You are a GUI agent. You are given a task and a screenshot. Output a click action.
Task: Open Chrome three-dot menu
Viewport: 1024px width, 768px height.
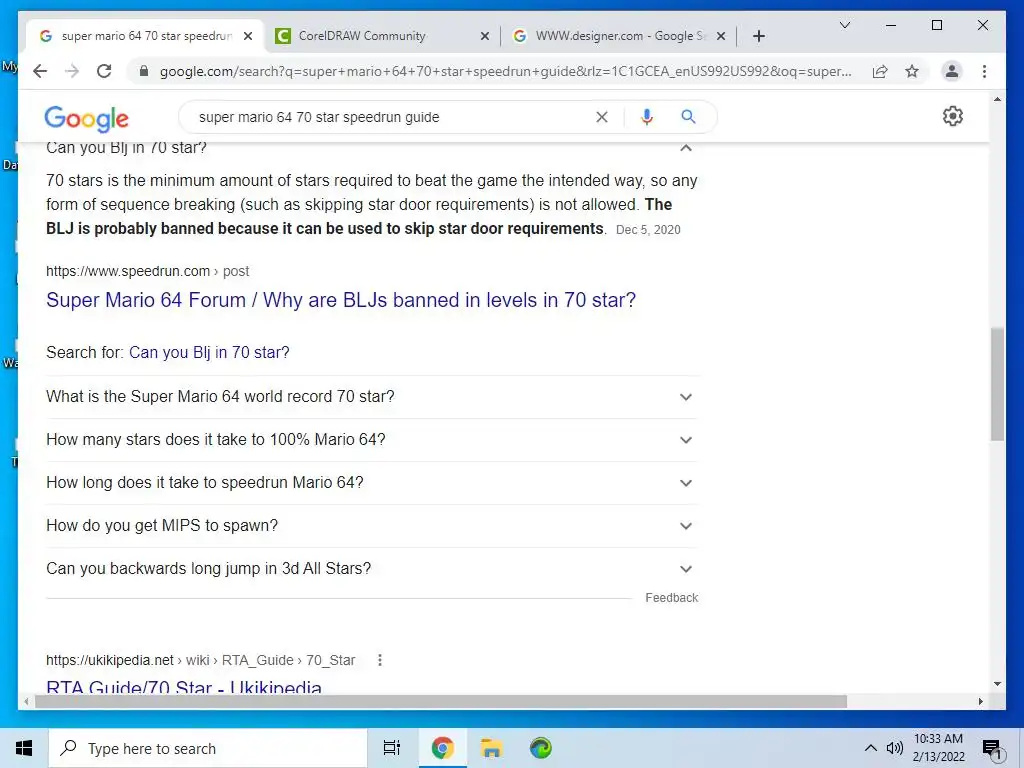[x=984, y=71]
